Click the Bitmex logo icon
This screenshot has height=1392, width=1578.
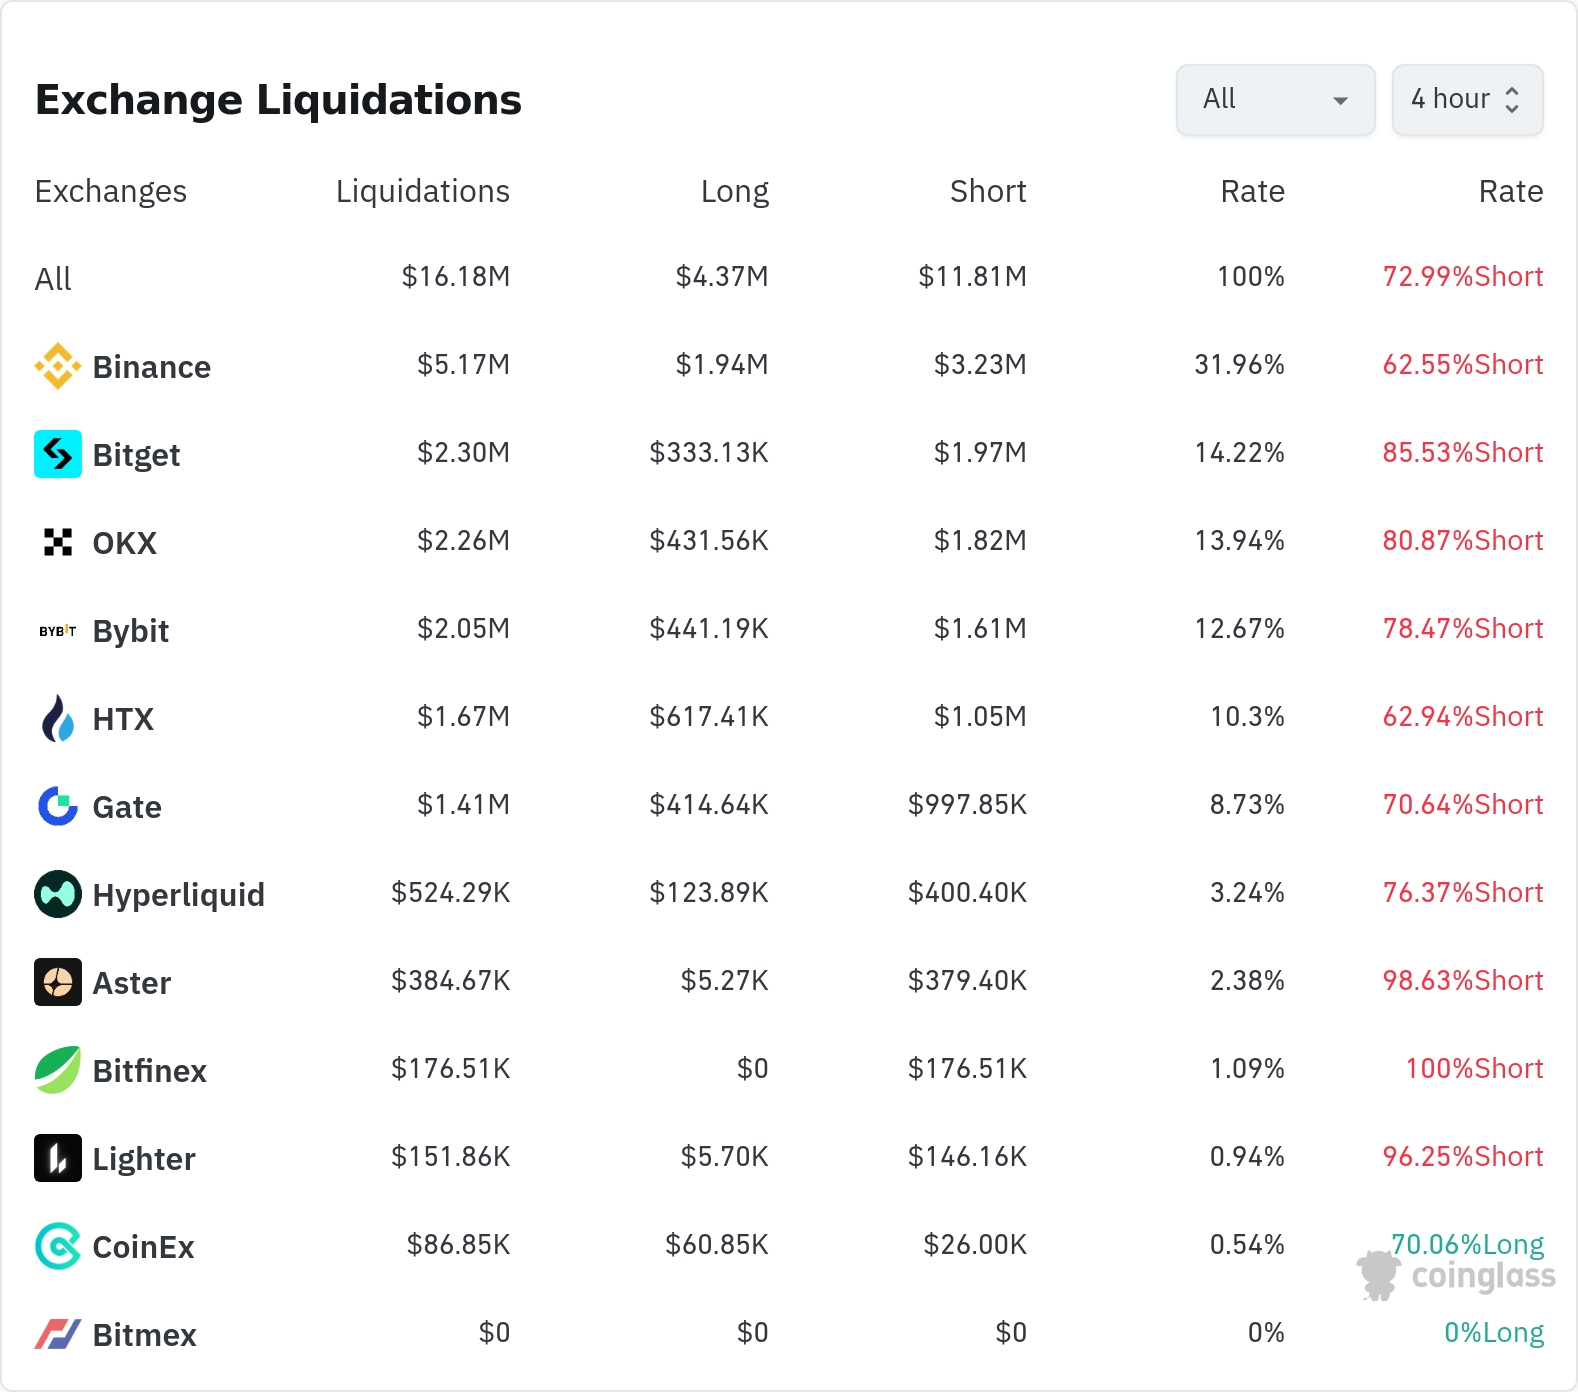pos(58,1334)
